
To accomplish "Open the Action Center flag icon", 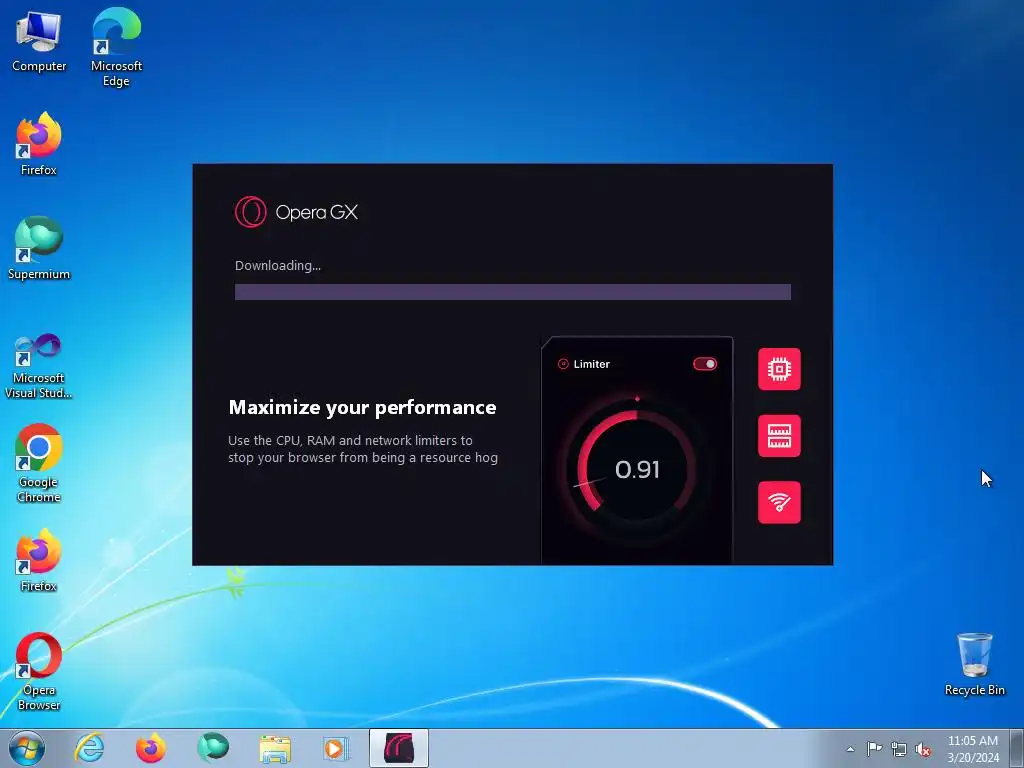I will pyautogui.click(x=874, y=749).
